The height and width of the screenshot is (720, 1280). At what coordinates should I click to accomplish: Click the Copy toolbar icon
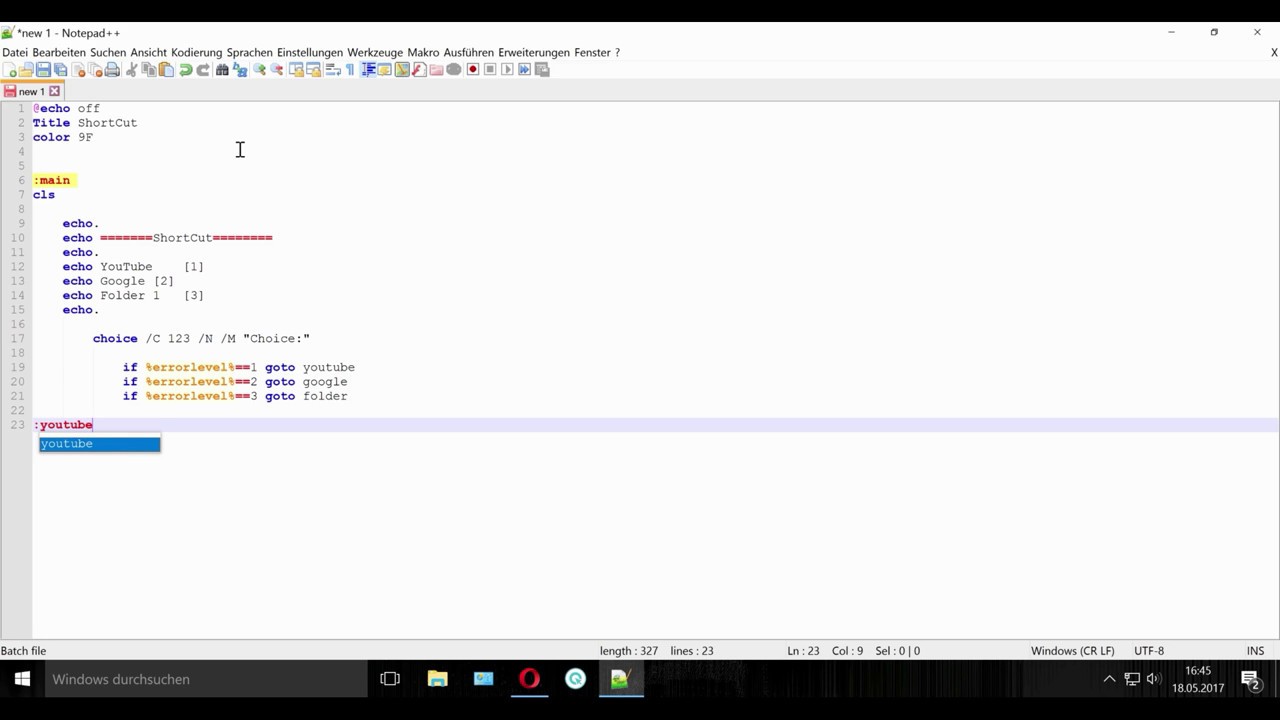pyautogui.click(x=149, y=70)
